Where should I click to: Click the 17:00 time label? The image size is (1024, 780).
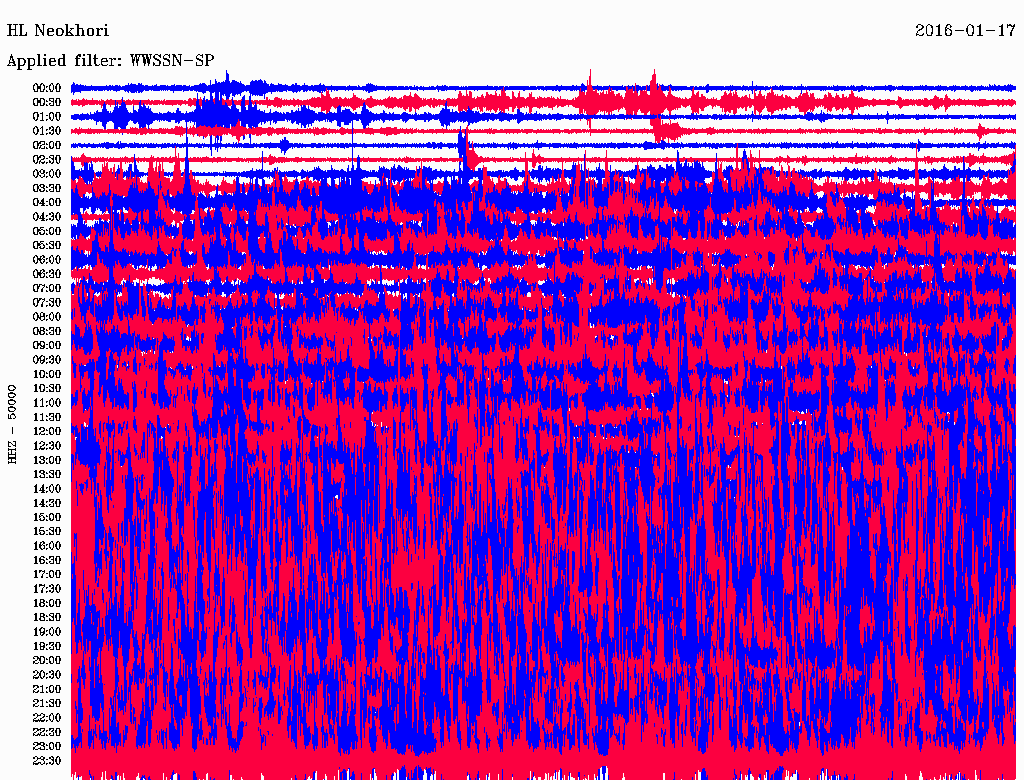47,574
